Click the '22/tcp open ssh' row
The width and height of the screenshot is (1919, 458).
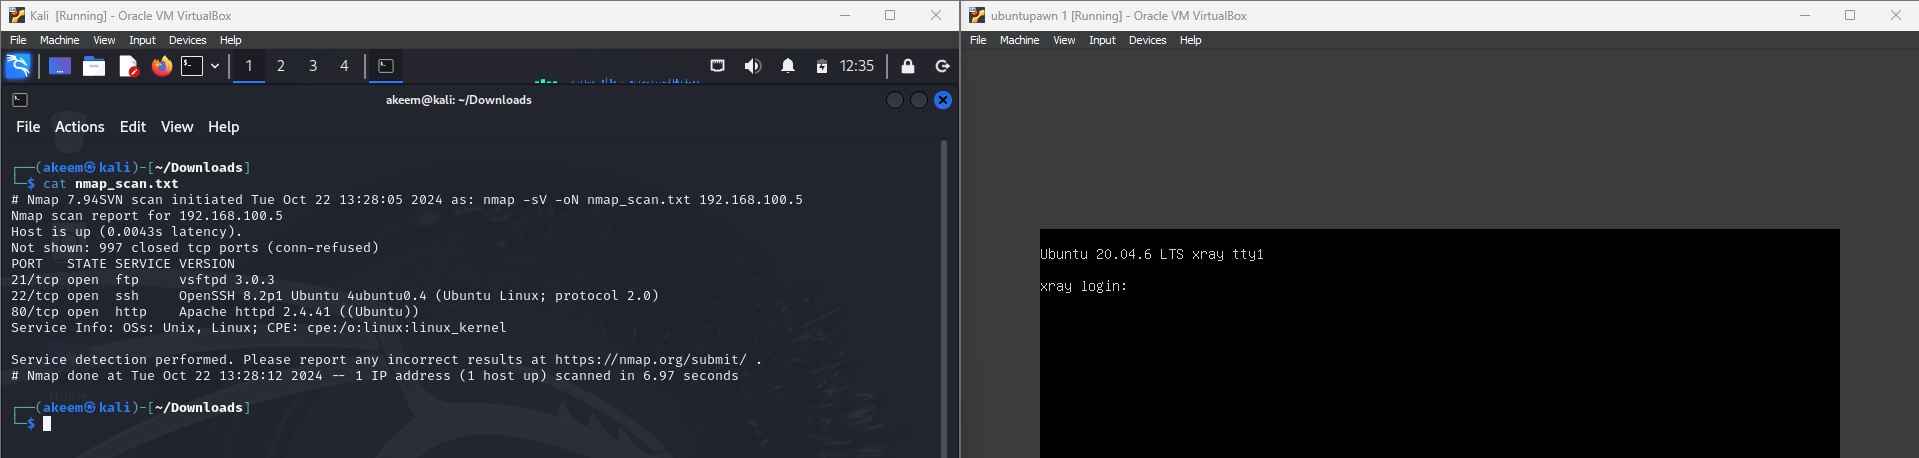point(335,296)
